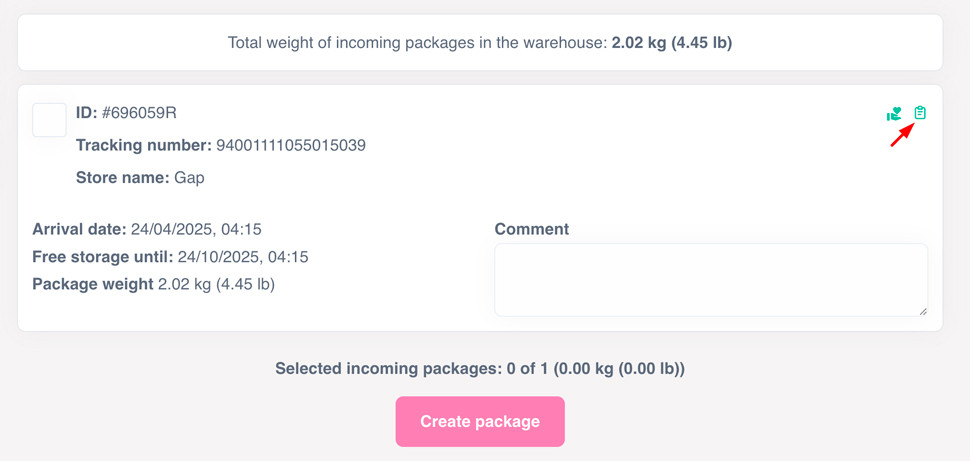Click the hand holding heart icon
This screenshot has height=461, width=970.
tap(894, 114)
